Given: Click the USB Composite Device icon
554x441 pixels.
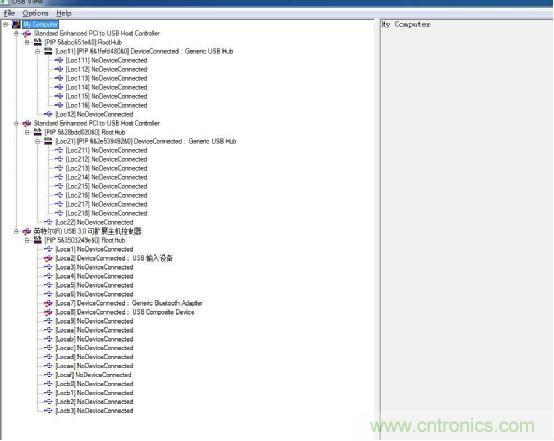Looking at the screenshot, I should (48, 312).
